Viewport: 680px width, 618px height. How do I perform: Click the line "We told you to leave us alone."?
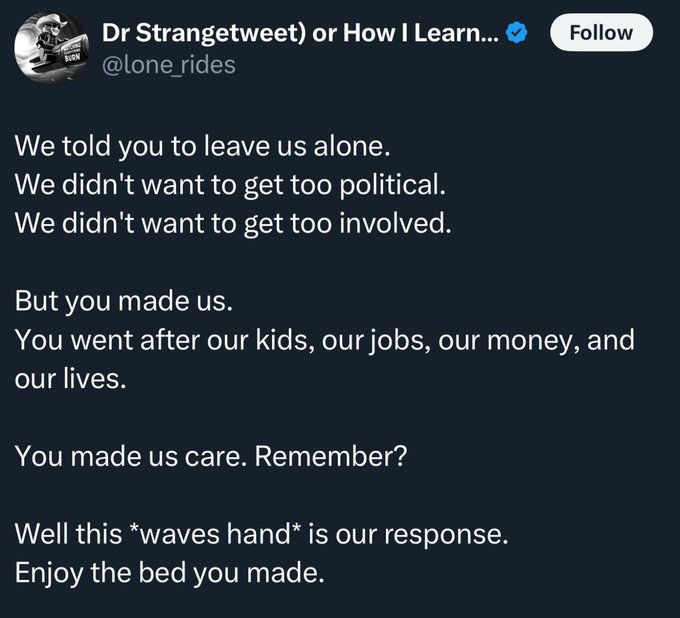click(x=200, y=145)
